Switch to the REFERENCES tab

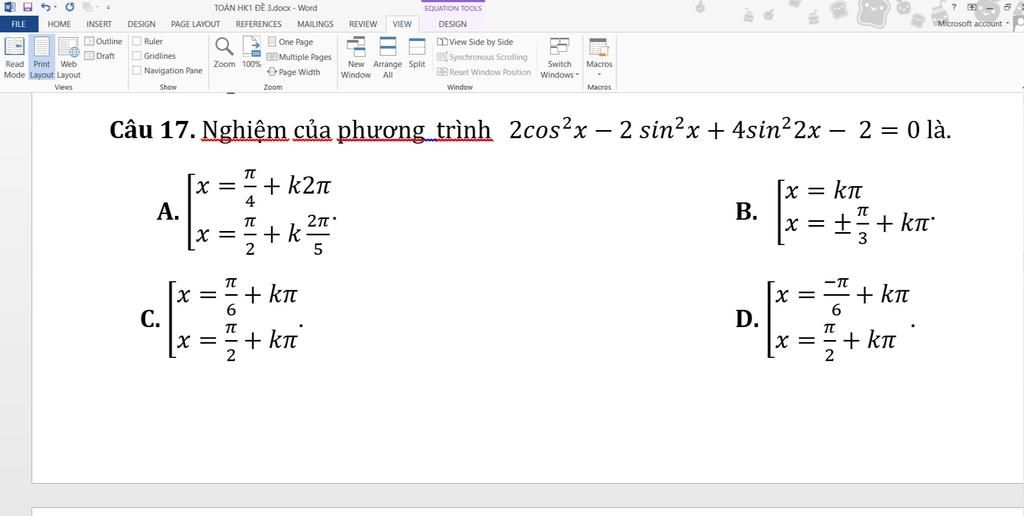259,24
